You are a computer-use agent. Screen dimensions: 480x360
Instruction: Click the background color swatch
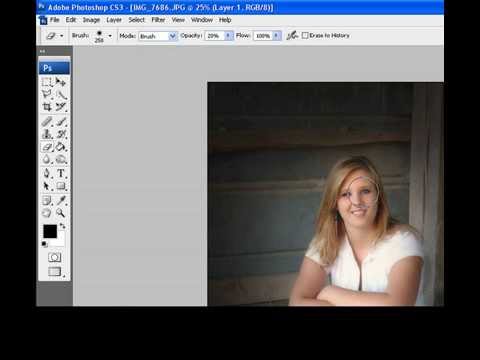click(x=60, y=241)
